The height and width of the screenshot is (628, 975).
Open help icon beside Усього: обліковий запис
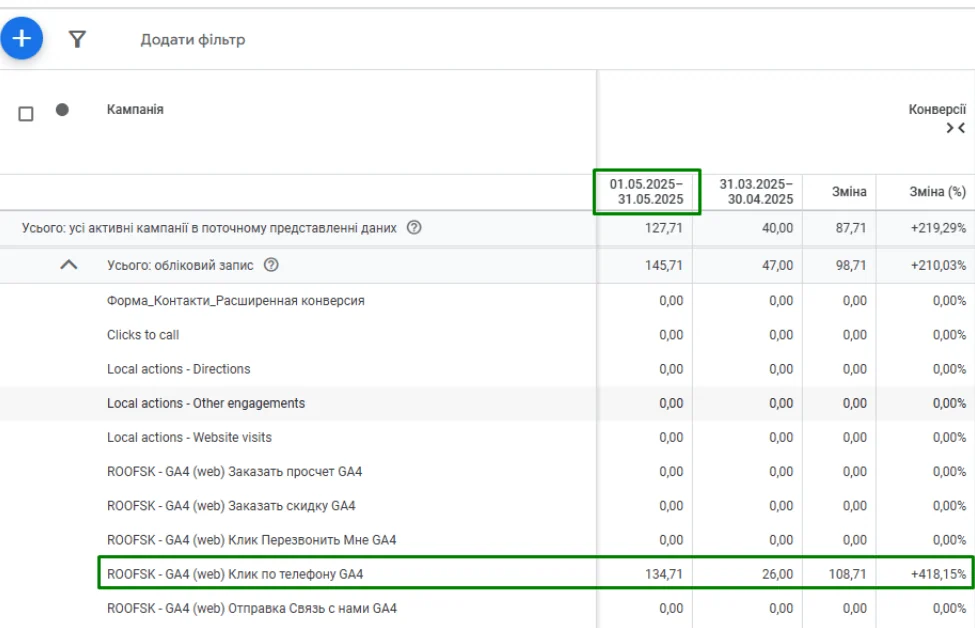pyautogui.click(x=271, y=265)
